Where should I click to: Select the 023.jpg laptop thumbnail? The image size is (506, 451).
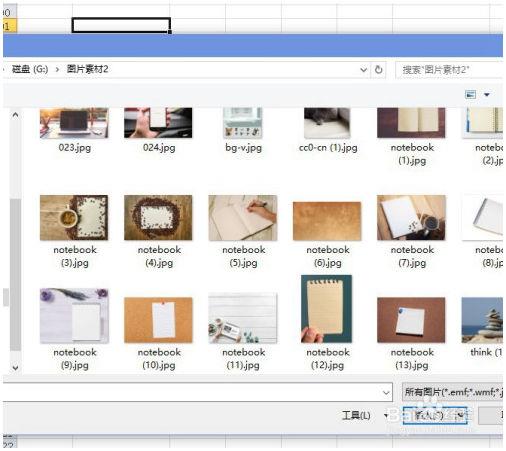pos(74,123)
